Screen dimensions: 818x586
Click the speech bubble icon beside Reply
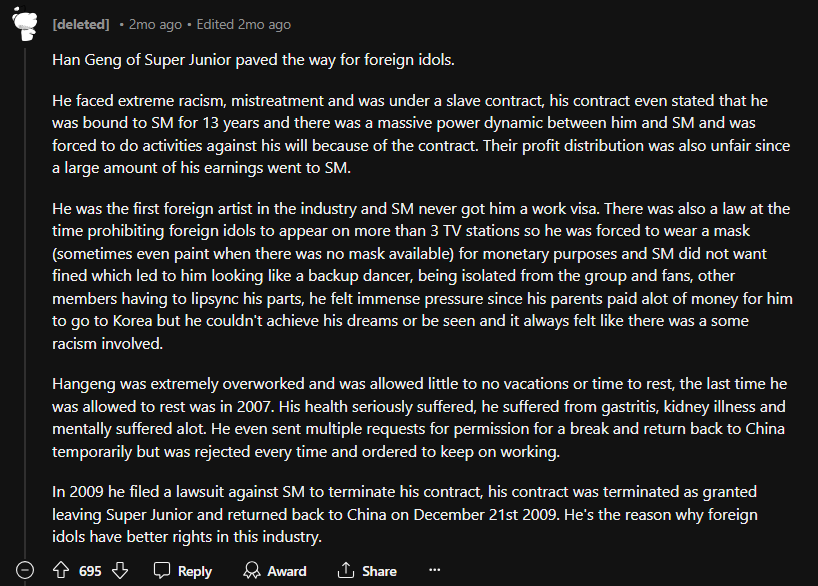click(x=162, y=570)
